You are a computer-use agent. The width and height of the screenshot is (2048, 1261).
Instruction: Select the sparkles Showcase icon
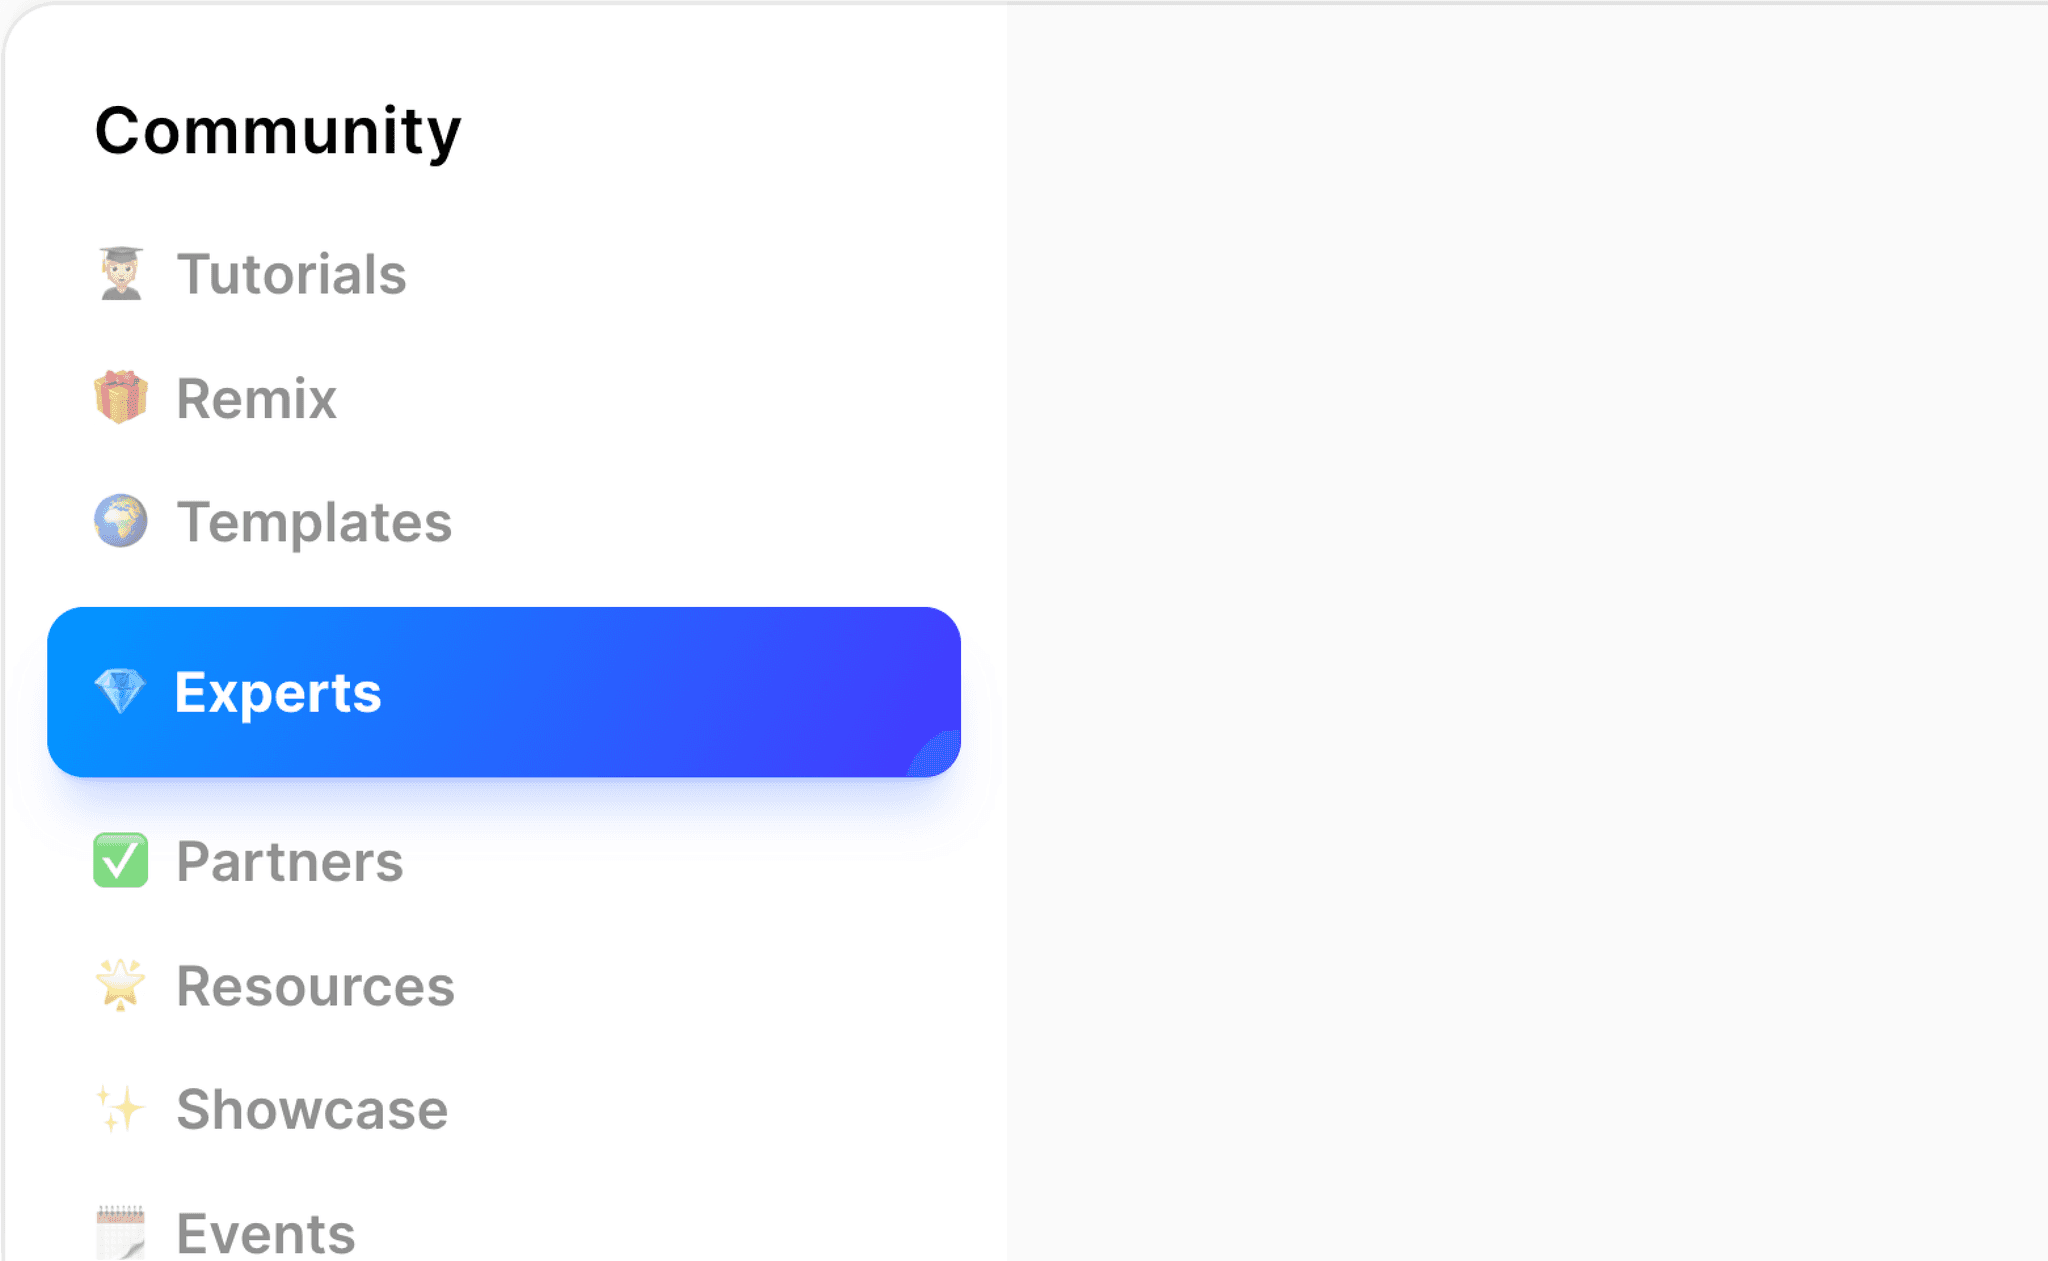tap(120, 1109)
